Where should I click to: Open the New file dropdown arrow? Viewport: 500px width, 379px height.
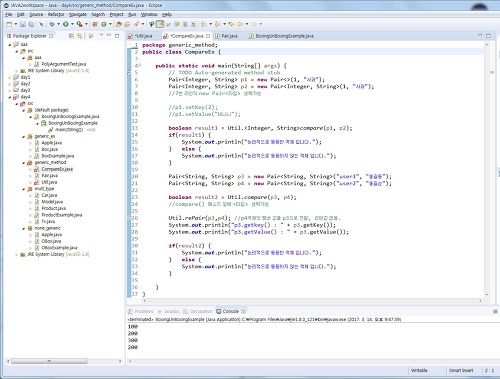coord(16,24)
